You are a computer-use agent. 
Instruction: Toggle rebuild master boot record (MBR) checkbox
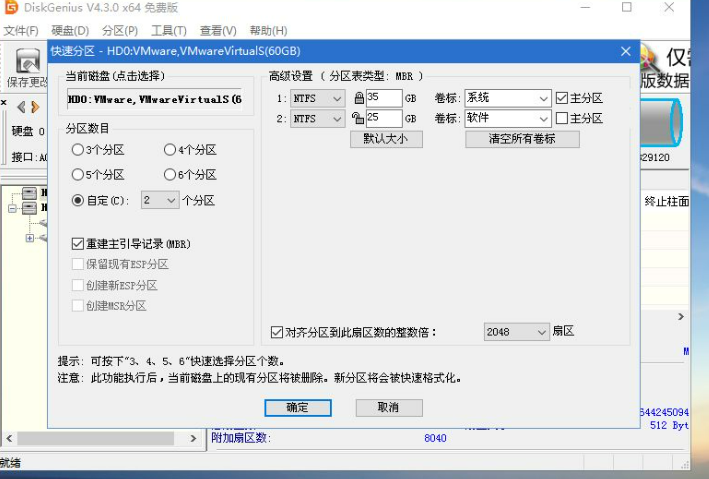pyautogui.click(x=78, y=244)
